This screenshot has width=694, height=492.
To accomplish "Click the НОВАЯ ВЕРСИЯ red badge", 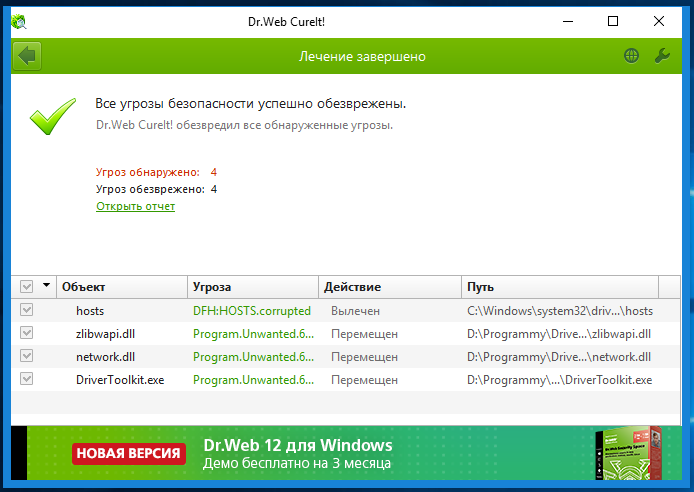I will [129, 454].
